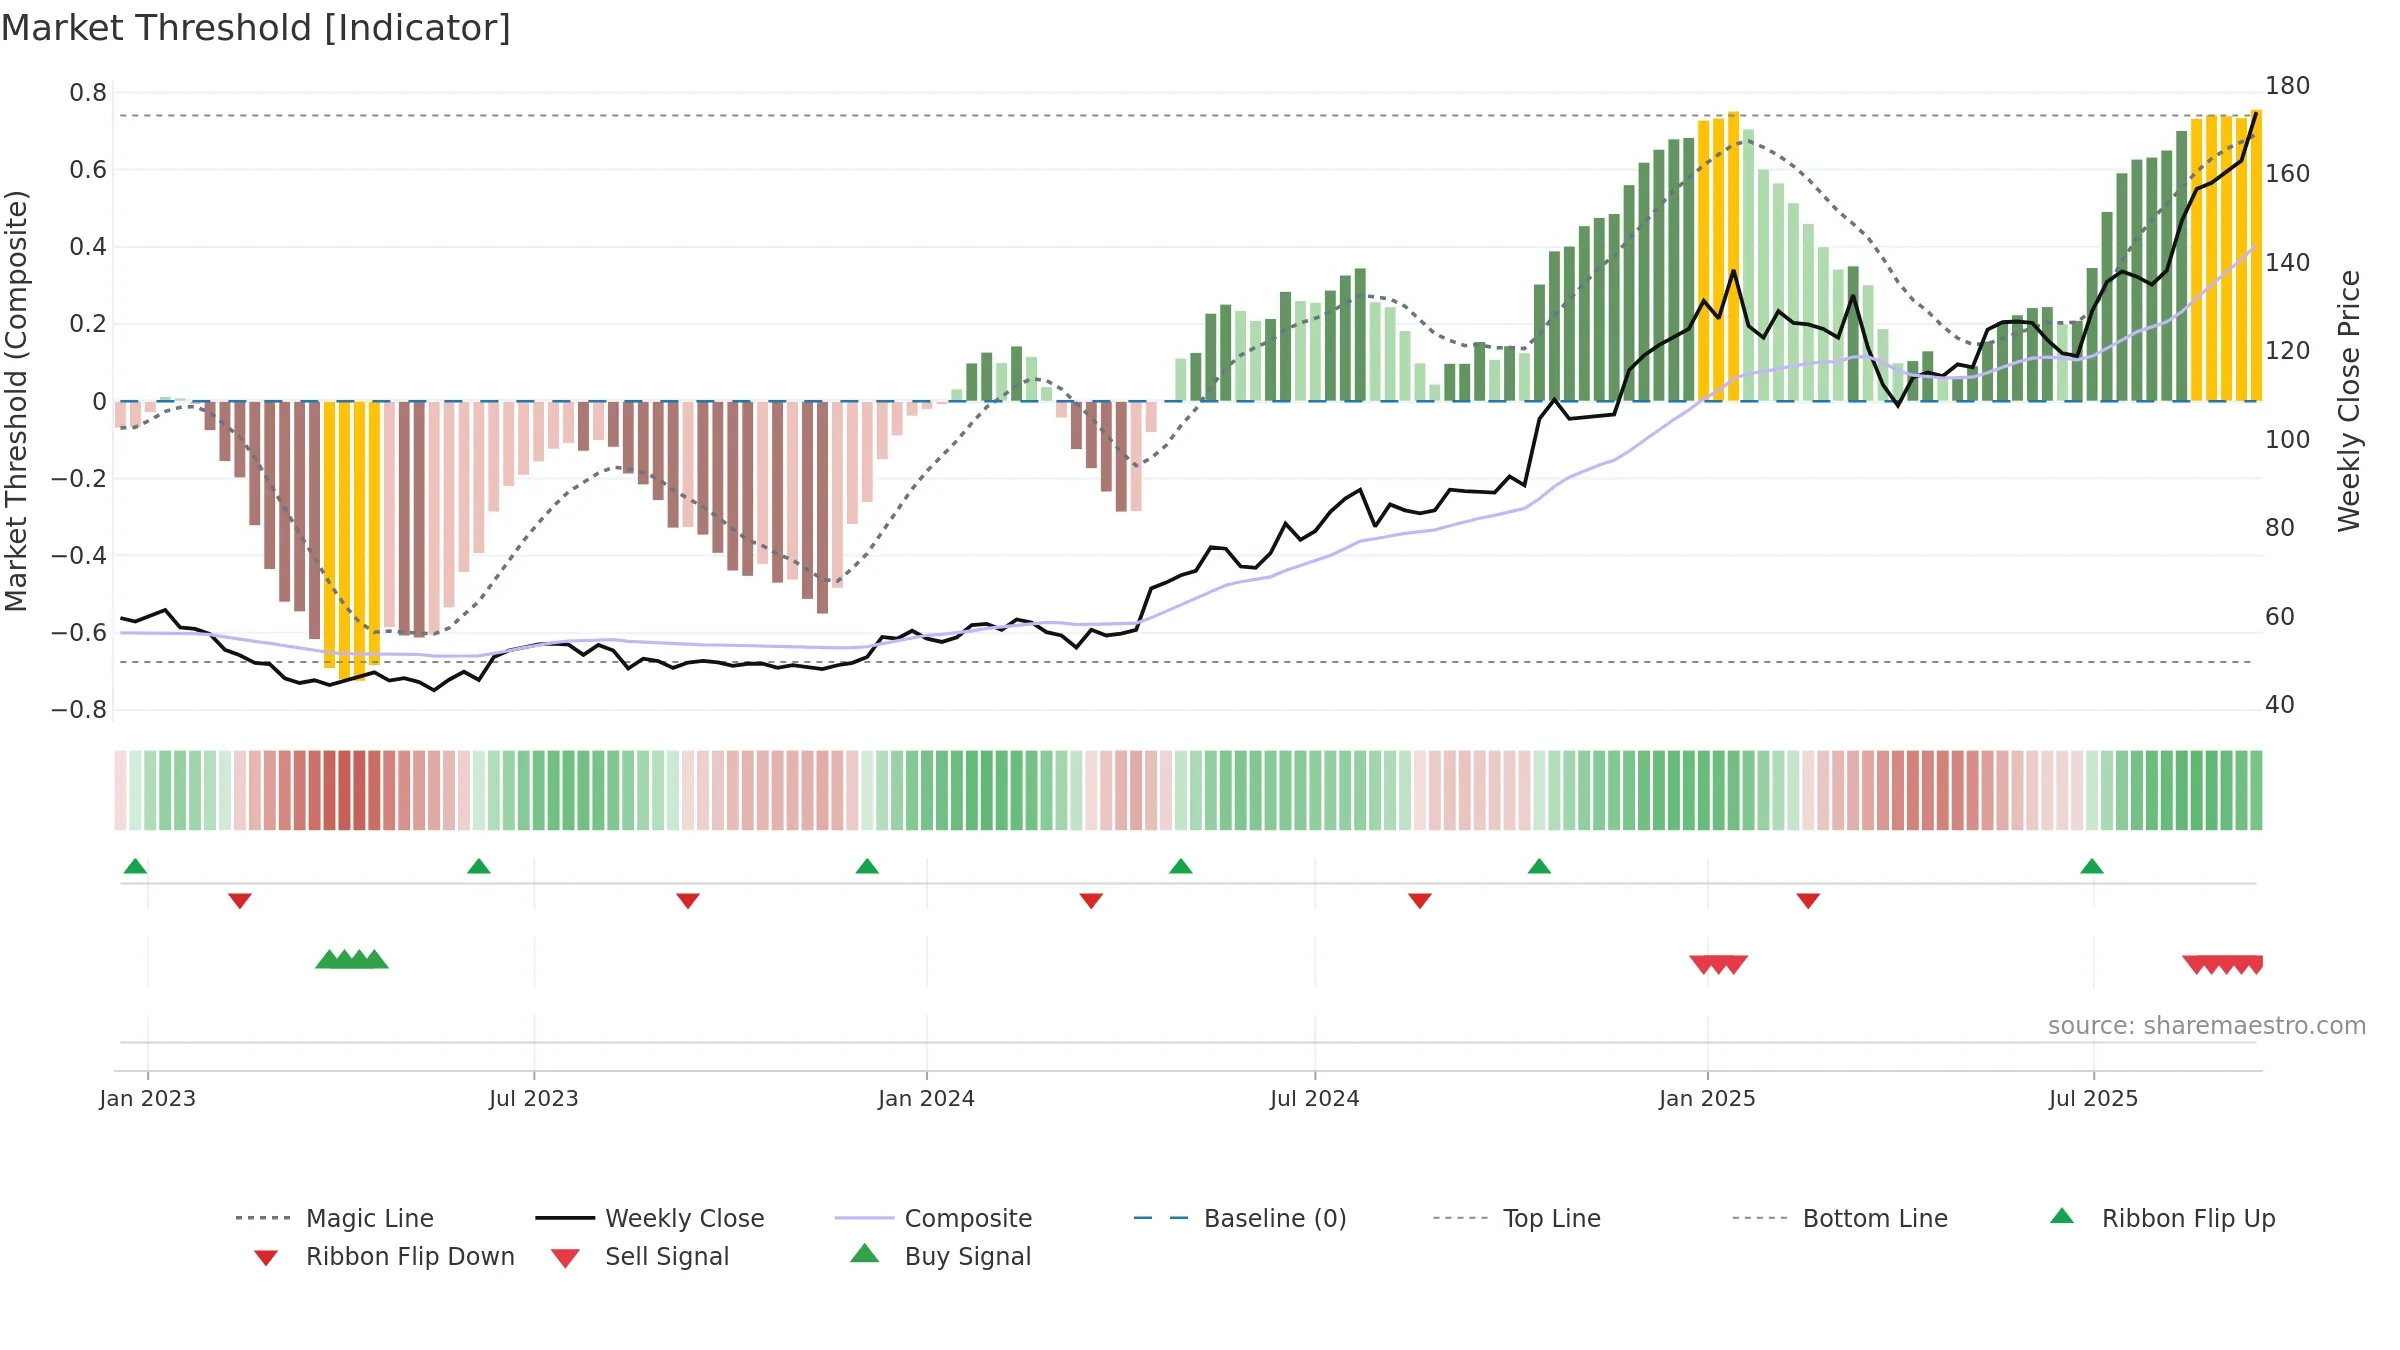Click the red sell signal cluster at Jan 2025
Viewport: 2400px width, 1350px height.
click(x=1719, y=965)
